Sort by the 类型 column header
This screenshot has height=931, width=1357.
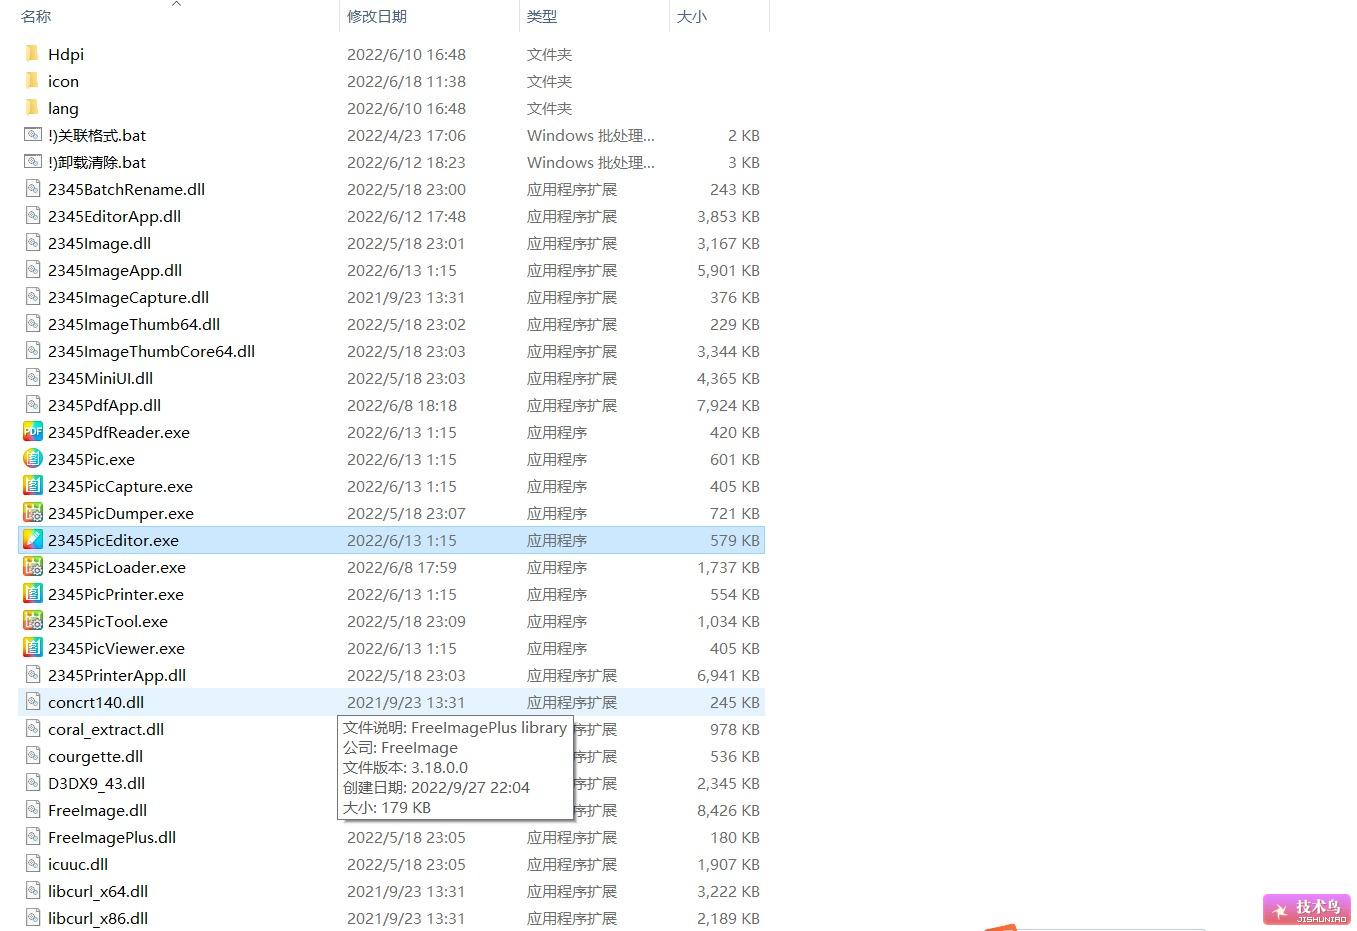tap(542, 17)
